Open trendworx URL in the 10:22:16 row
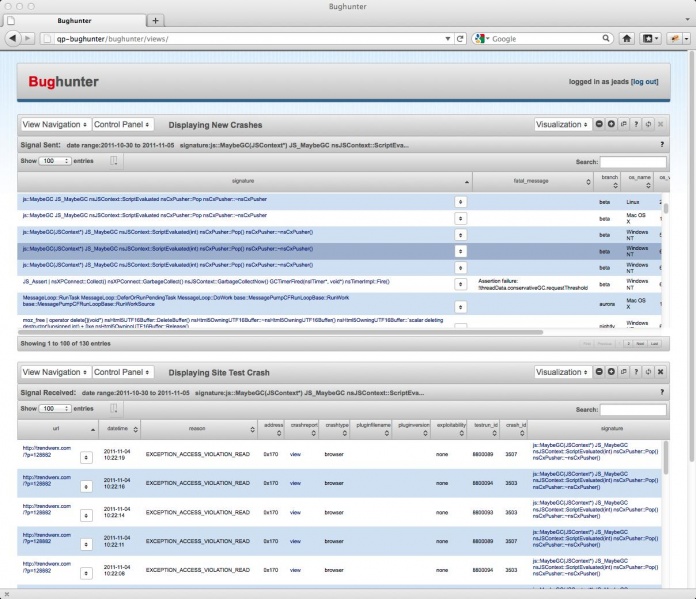This screenshot has height=599, width=696. coord(47,480)
